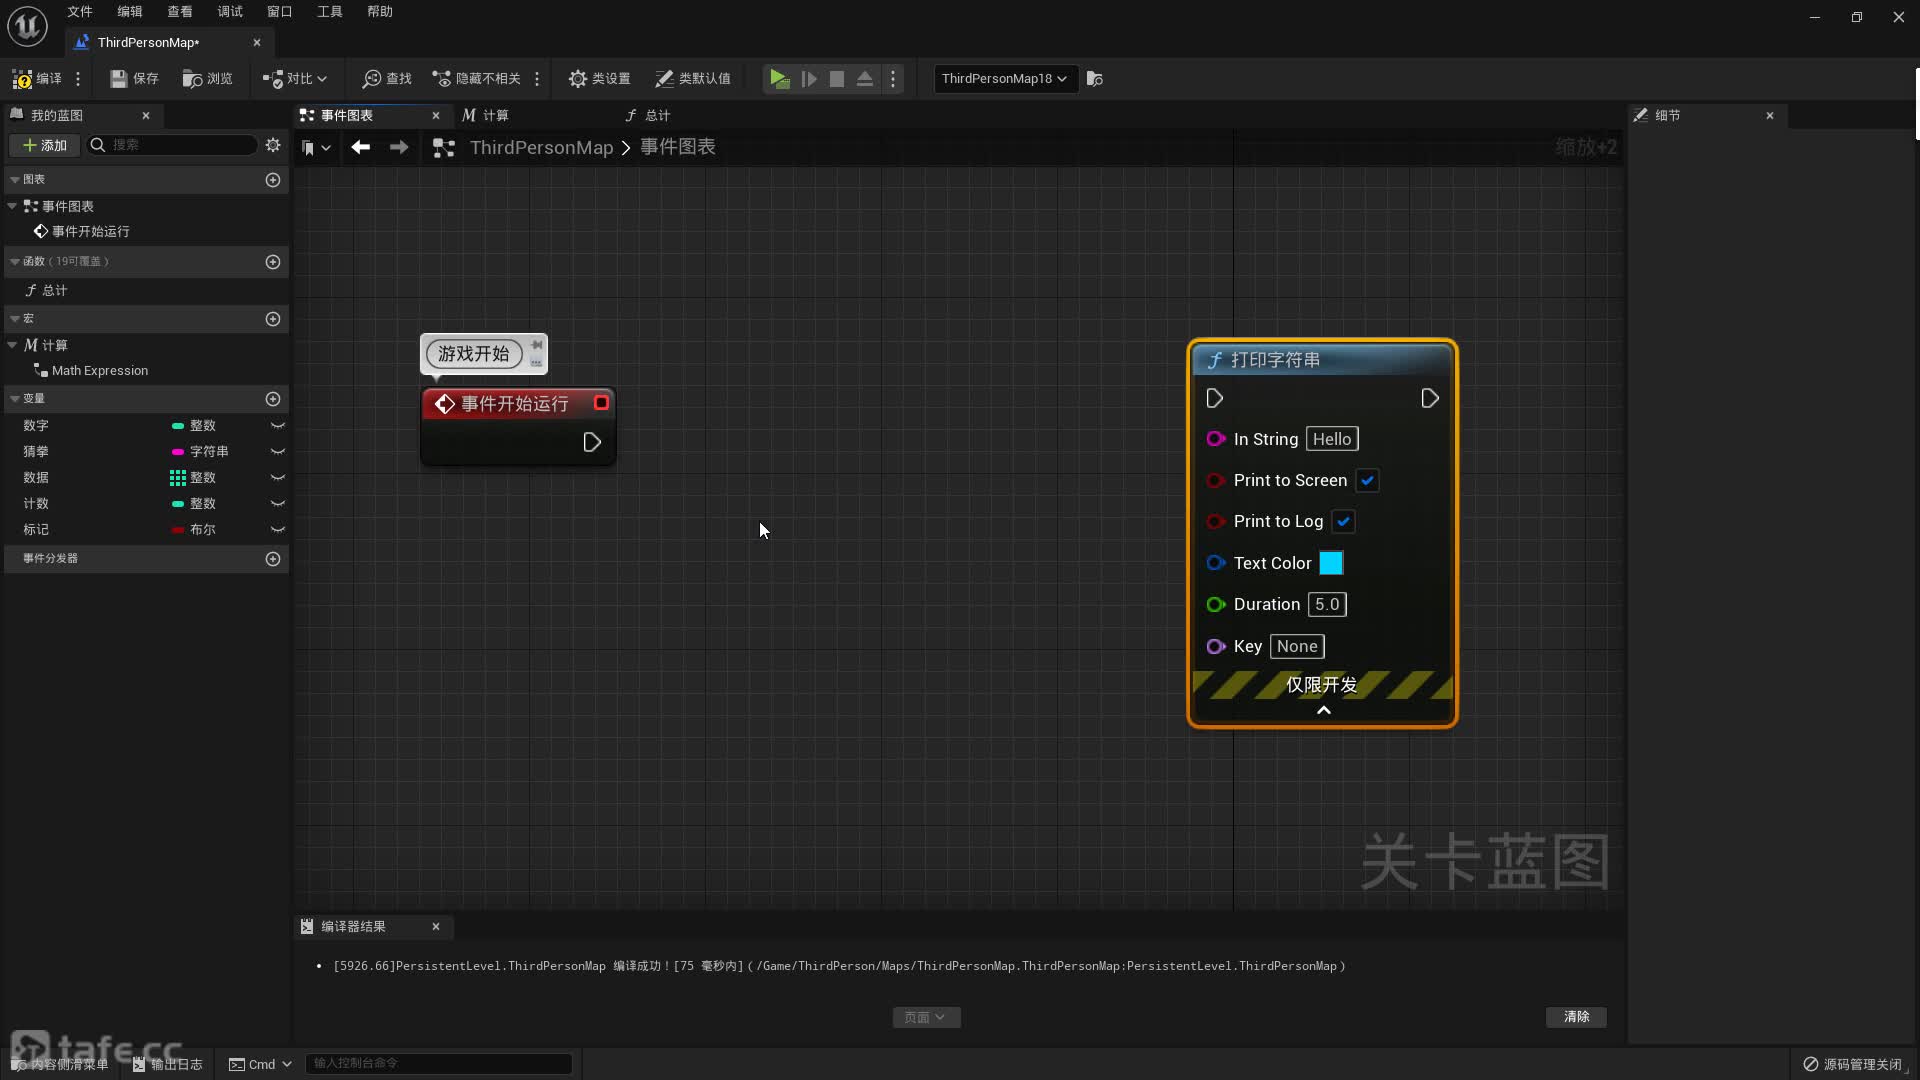Click the debug object select icon
The height and width of the screenshot is (1080, 1920).
(x=1095, y=78)
